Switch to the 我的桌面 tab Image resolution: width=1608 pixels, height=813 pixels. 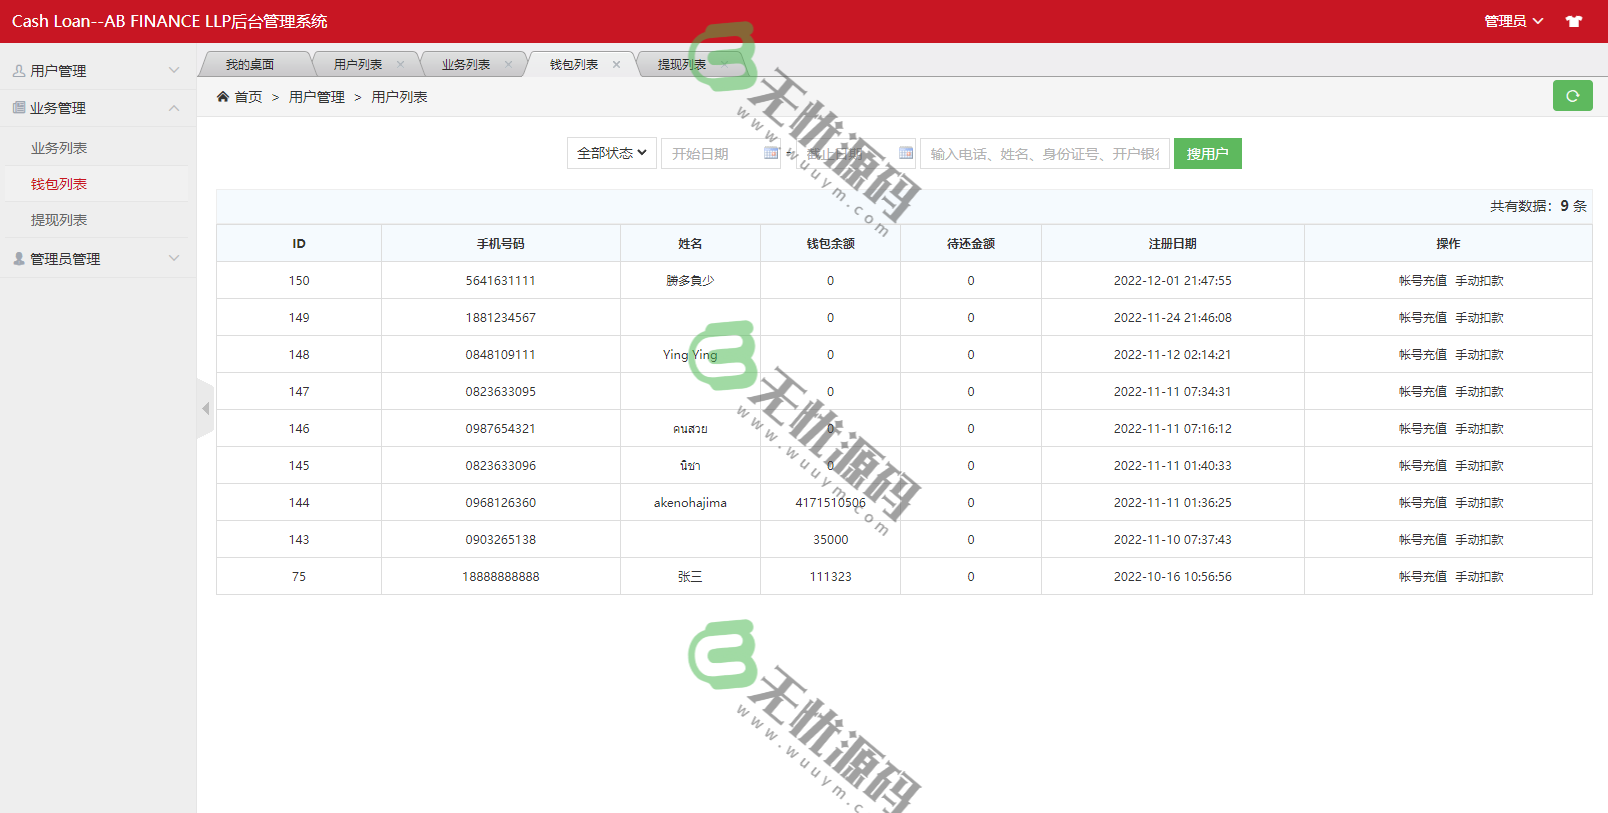(x=250, y=64)
